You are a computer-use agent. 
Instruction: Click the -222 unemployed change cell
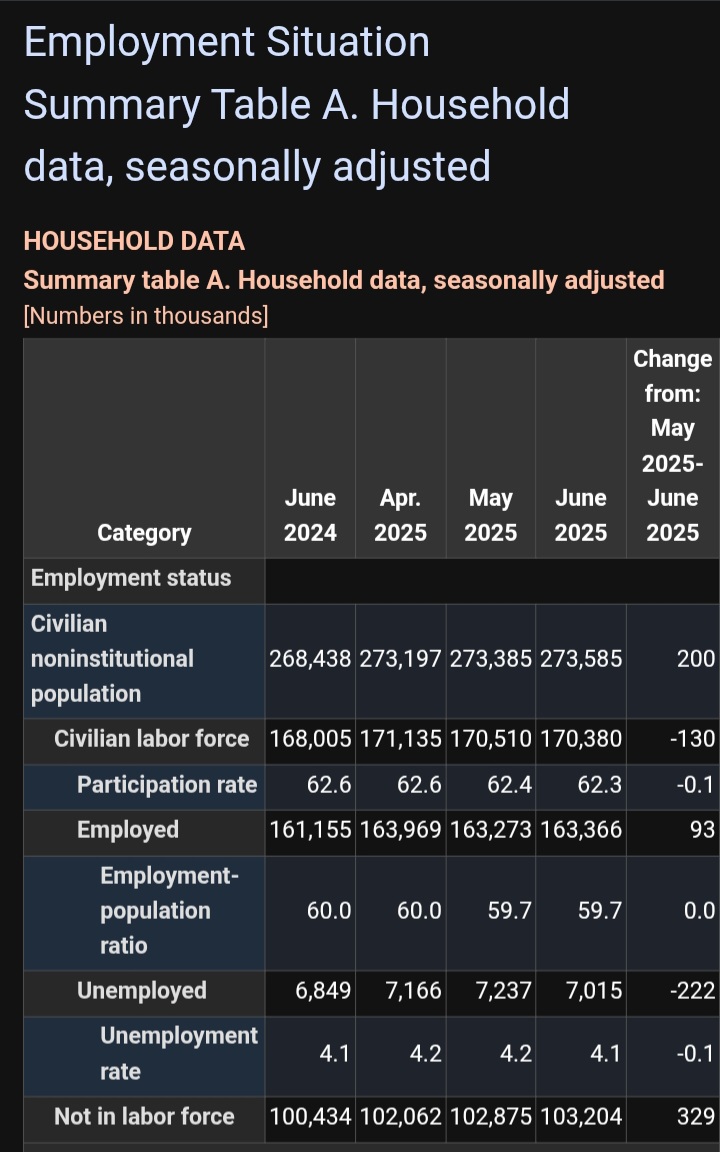pyautogui.click(x=673, y=991)
